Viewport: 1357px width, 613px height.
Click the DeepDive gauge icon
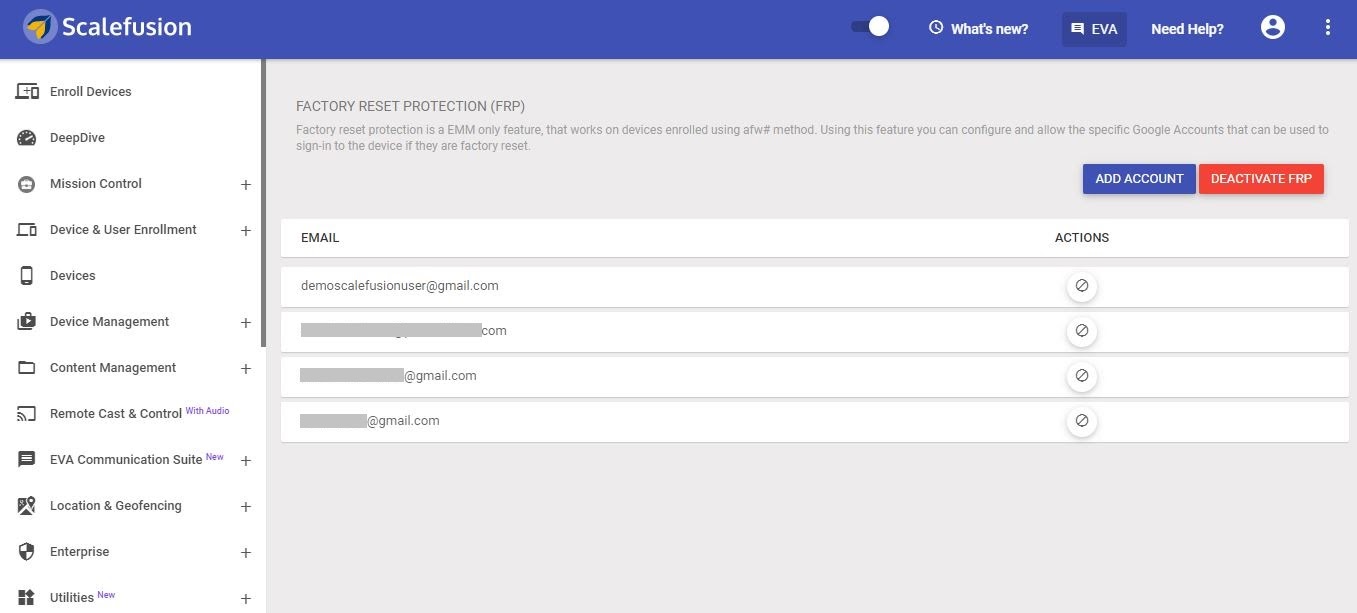pos(27,138)
